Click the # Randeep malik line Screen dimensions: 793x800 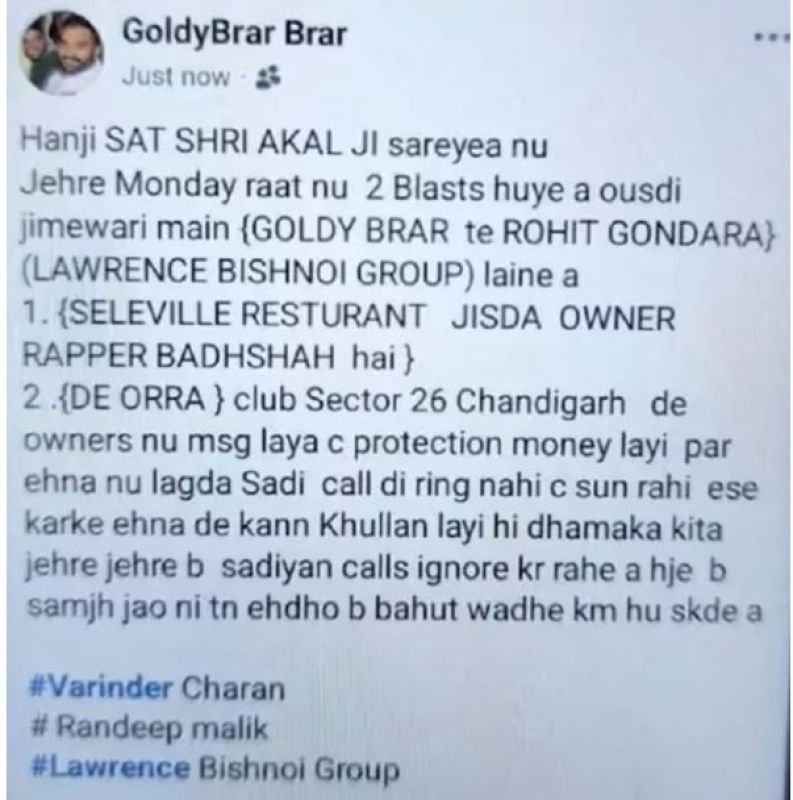click(150, 727)
